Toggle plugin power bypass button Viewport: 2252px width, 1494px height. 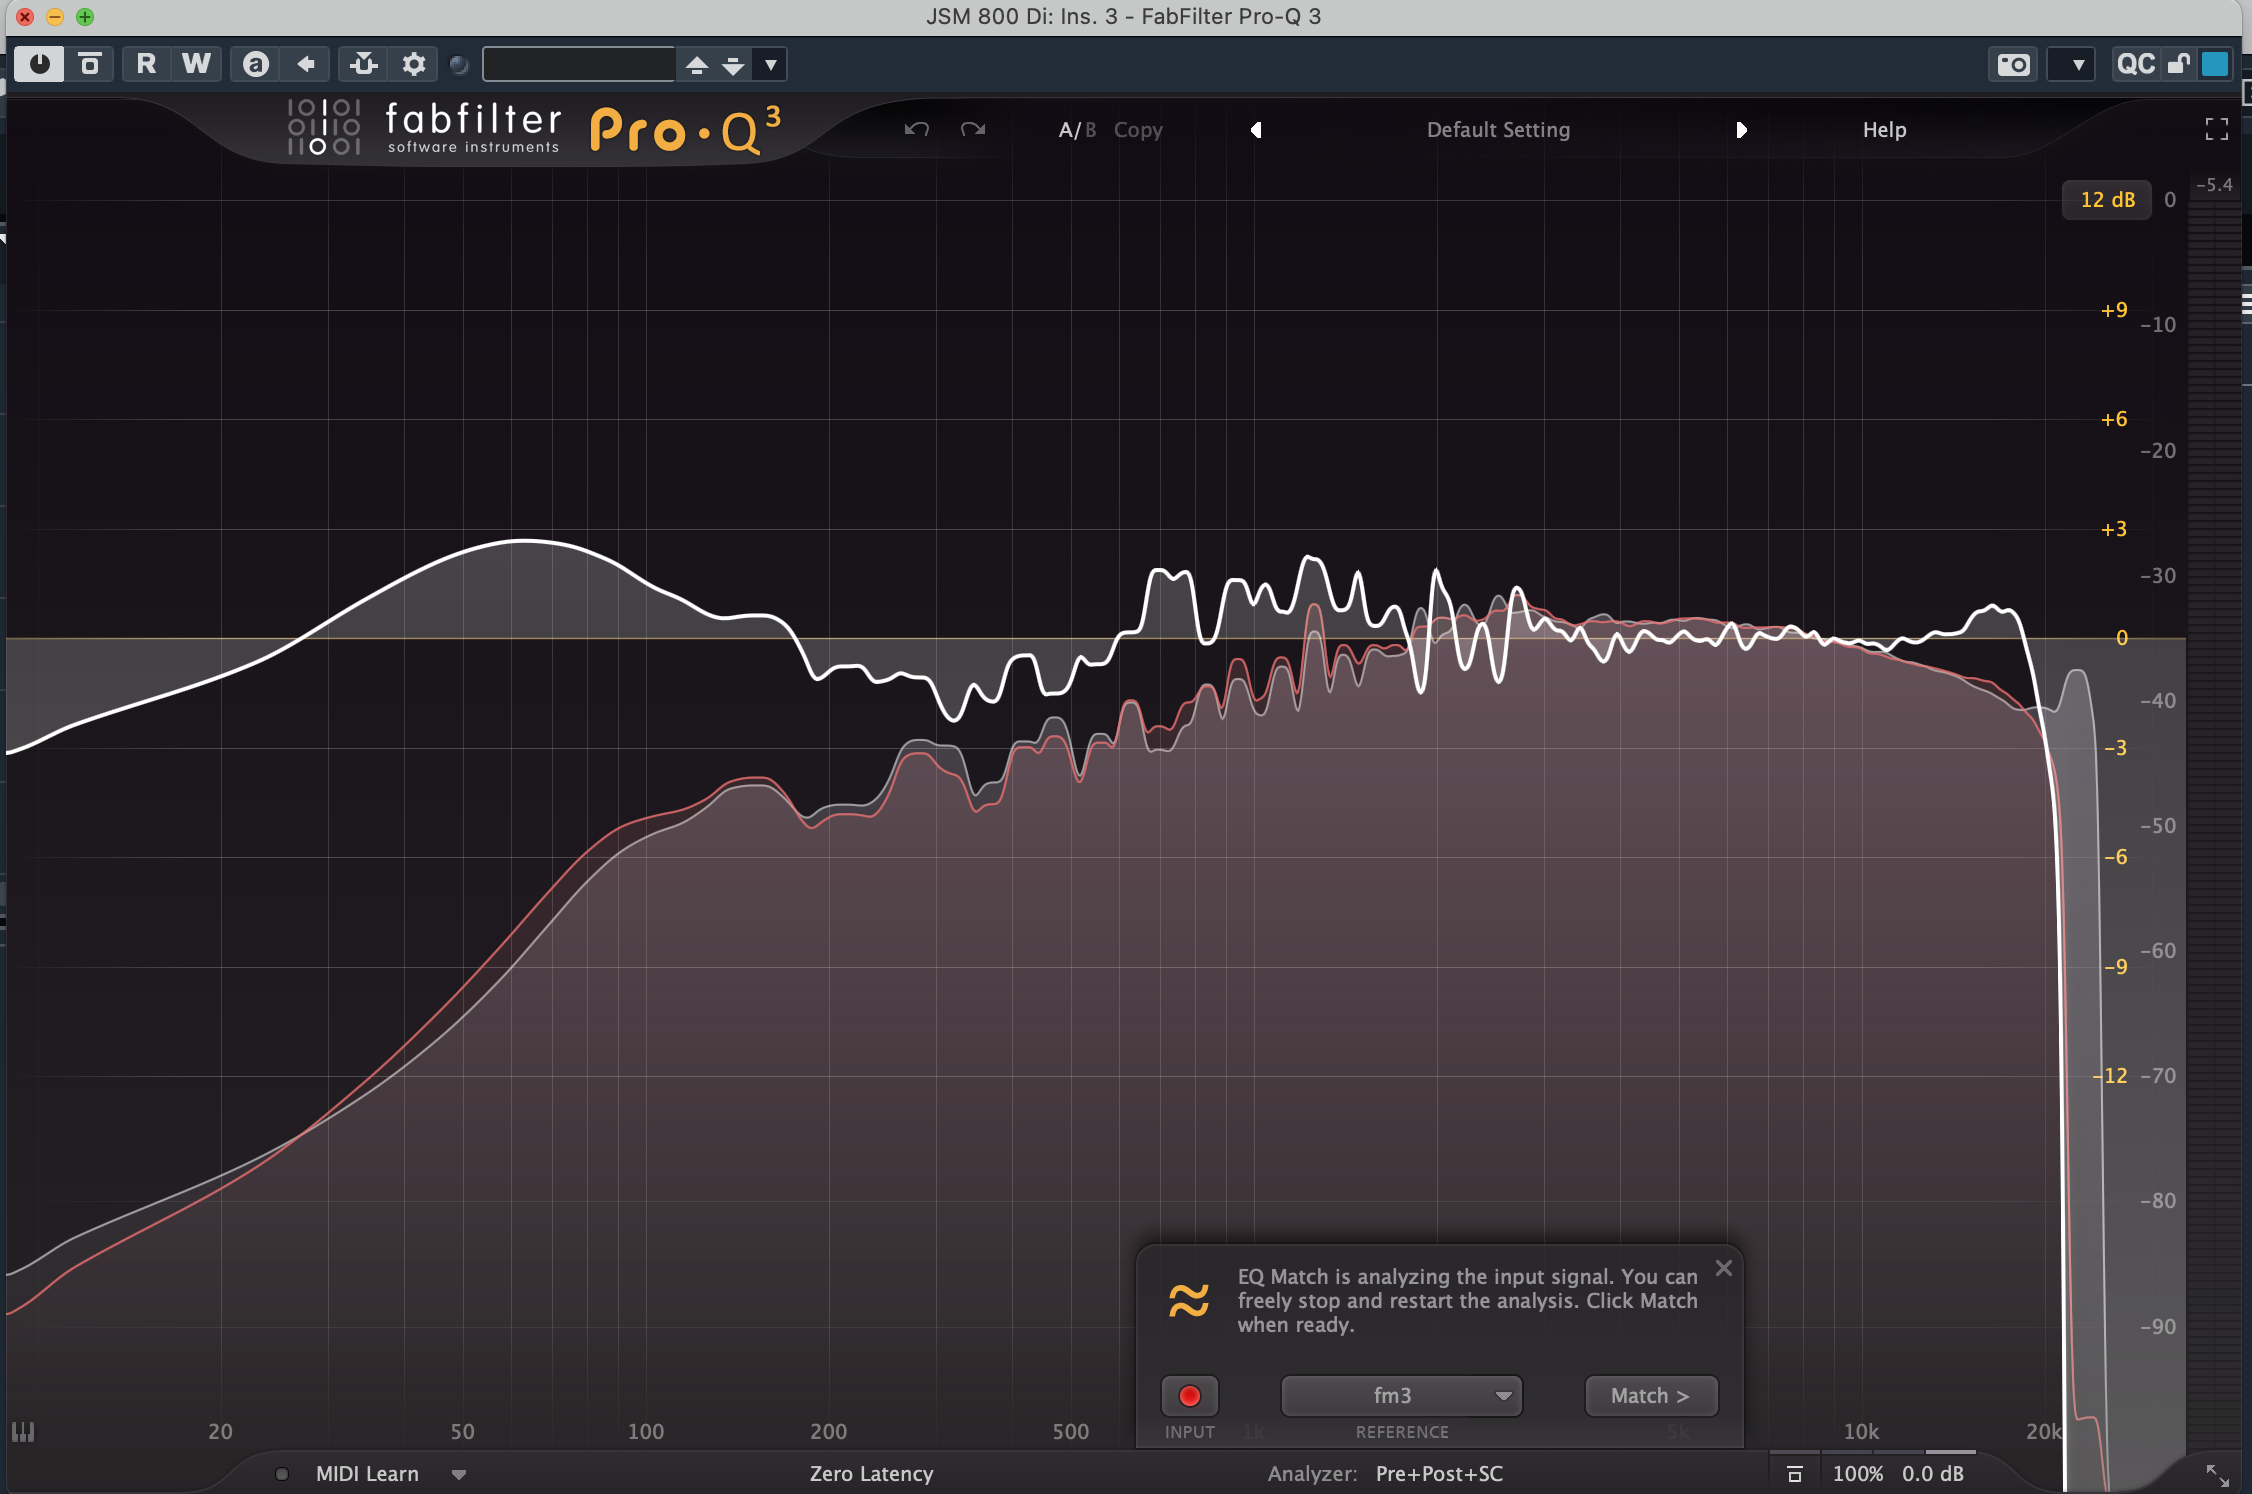click(39, 65)
